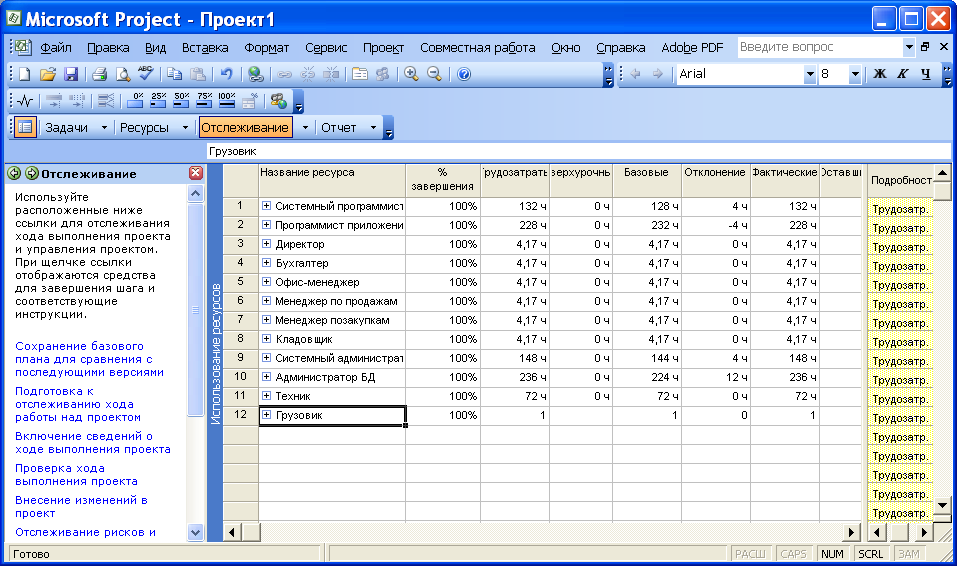Open the Сервис menu
The image size is (957, 566).
coord(326,48)
